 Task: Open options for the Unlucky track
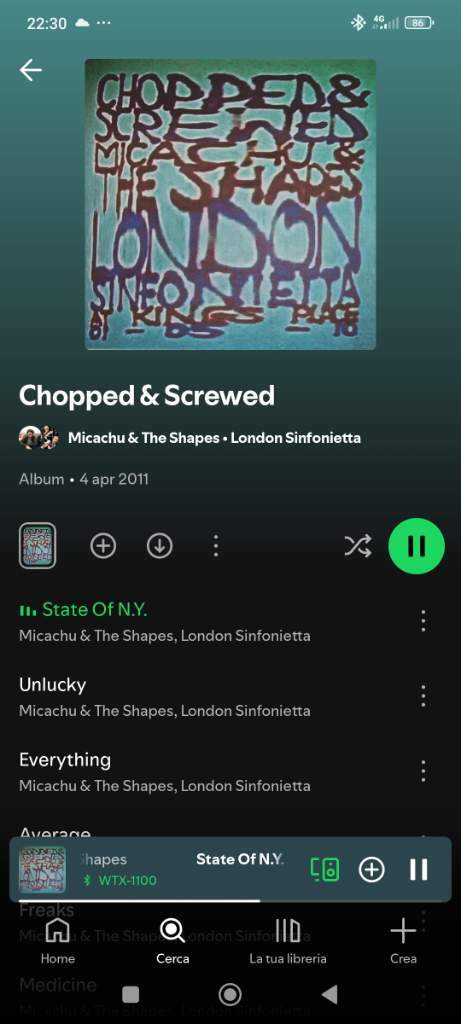click(423, 696)
